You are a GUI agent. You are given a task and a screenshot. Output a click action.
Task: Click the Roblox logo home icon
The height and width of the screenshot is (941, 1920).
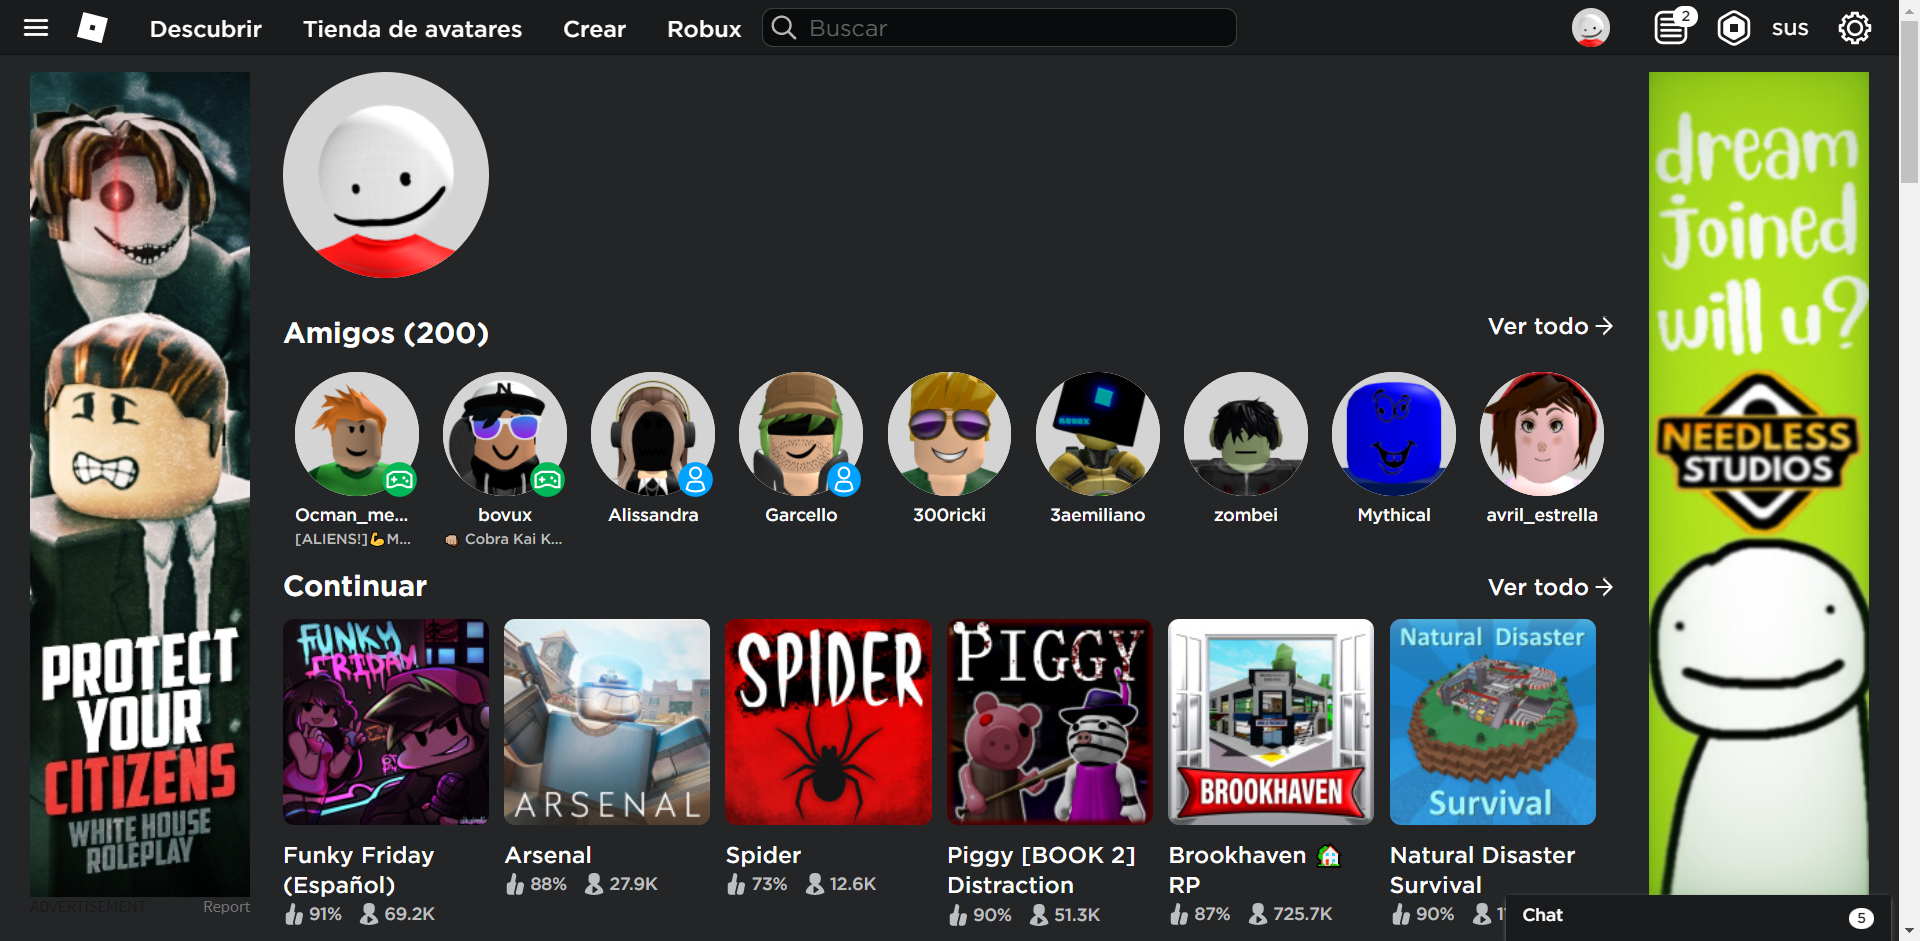tap(92, 28)
